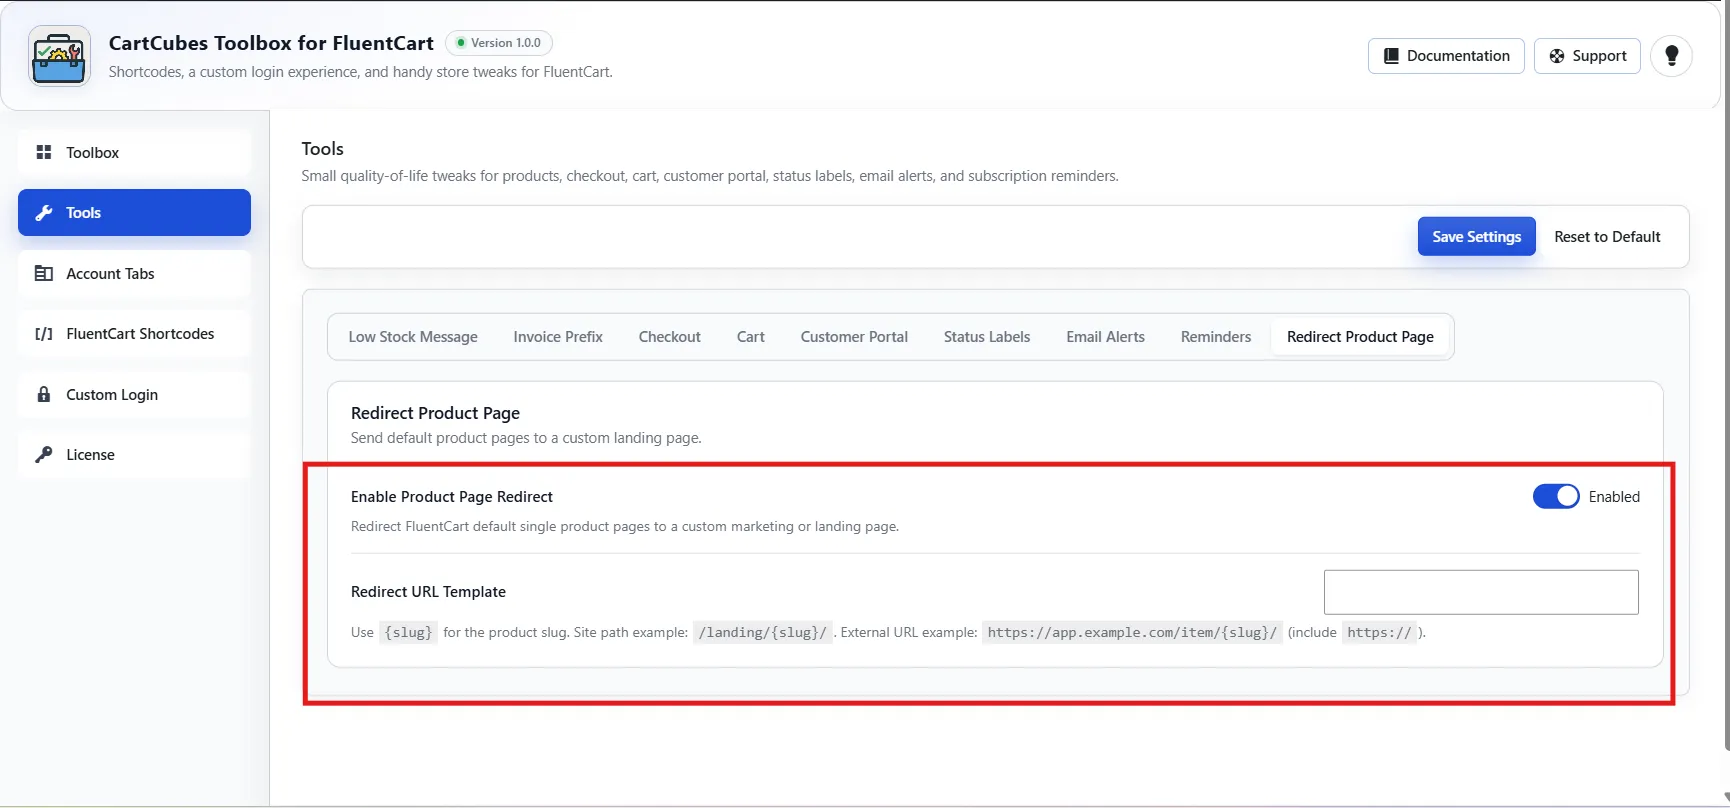Click the wrench icon beside Tools

[44, 212]
